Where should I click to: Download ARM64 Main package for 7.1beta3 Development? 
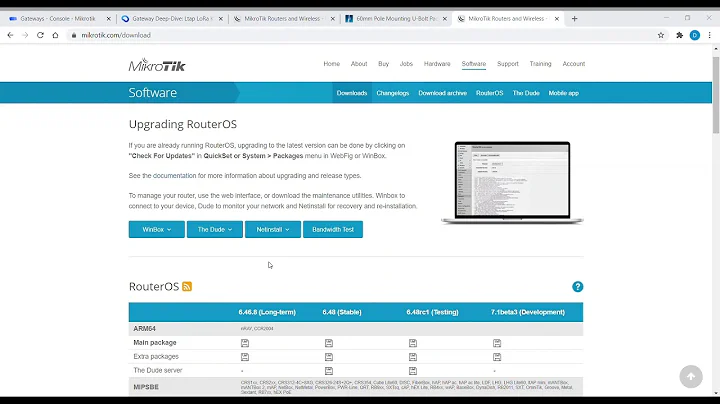point(497,343)
